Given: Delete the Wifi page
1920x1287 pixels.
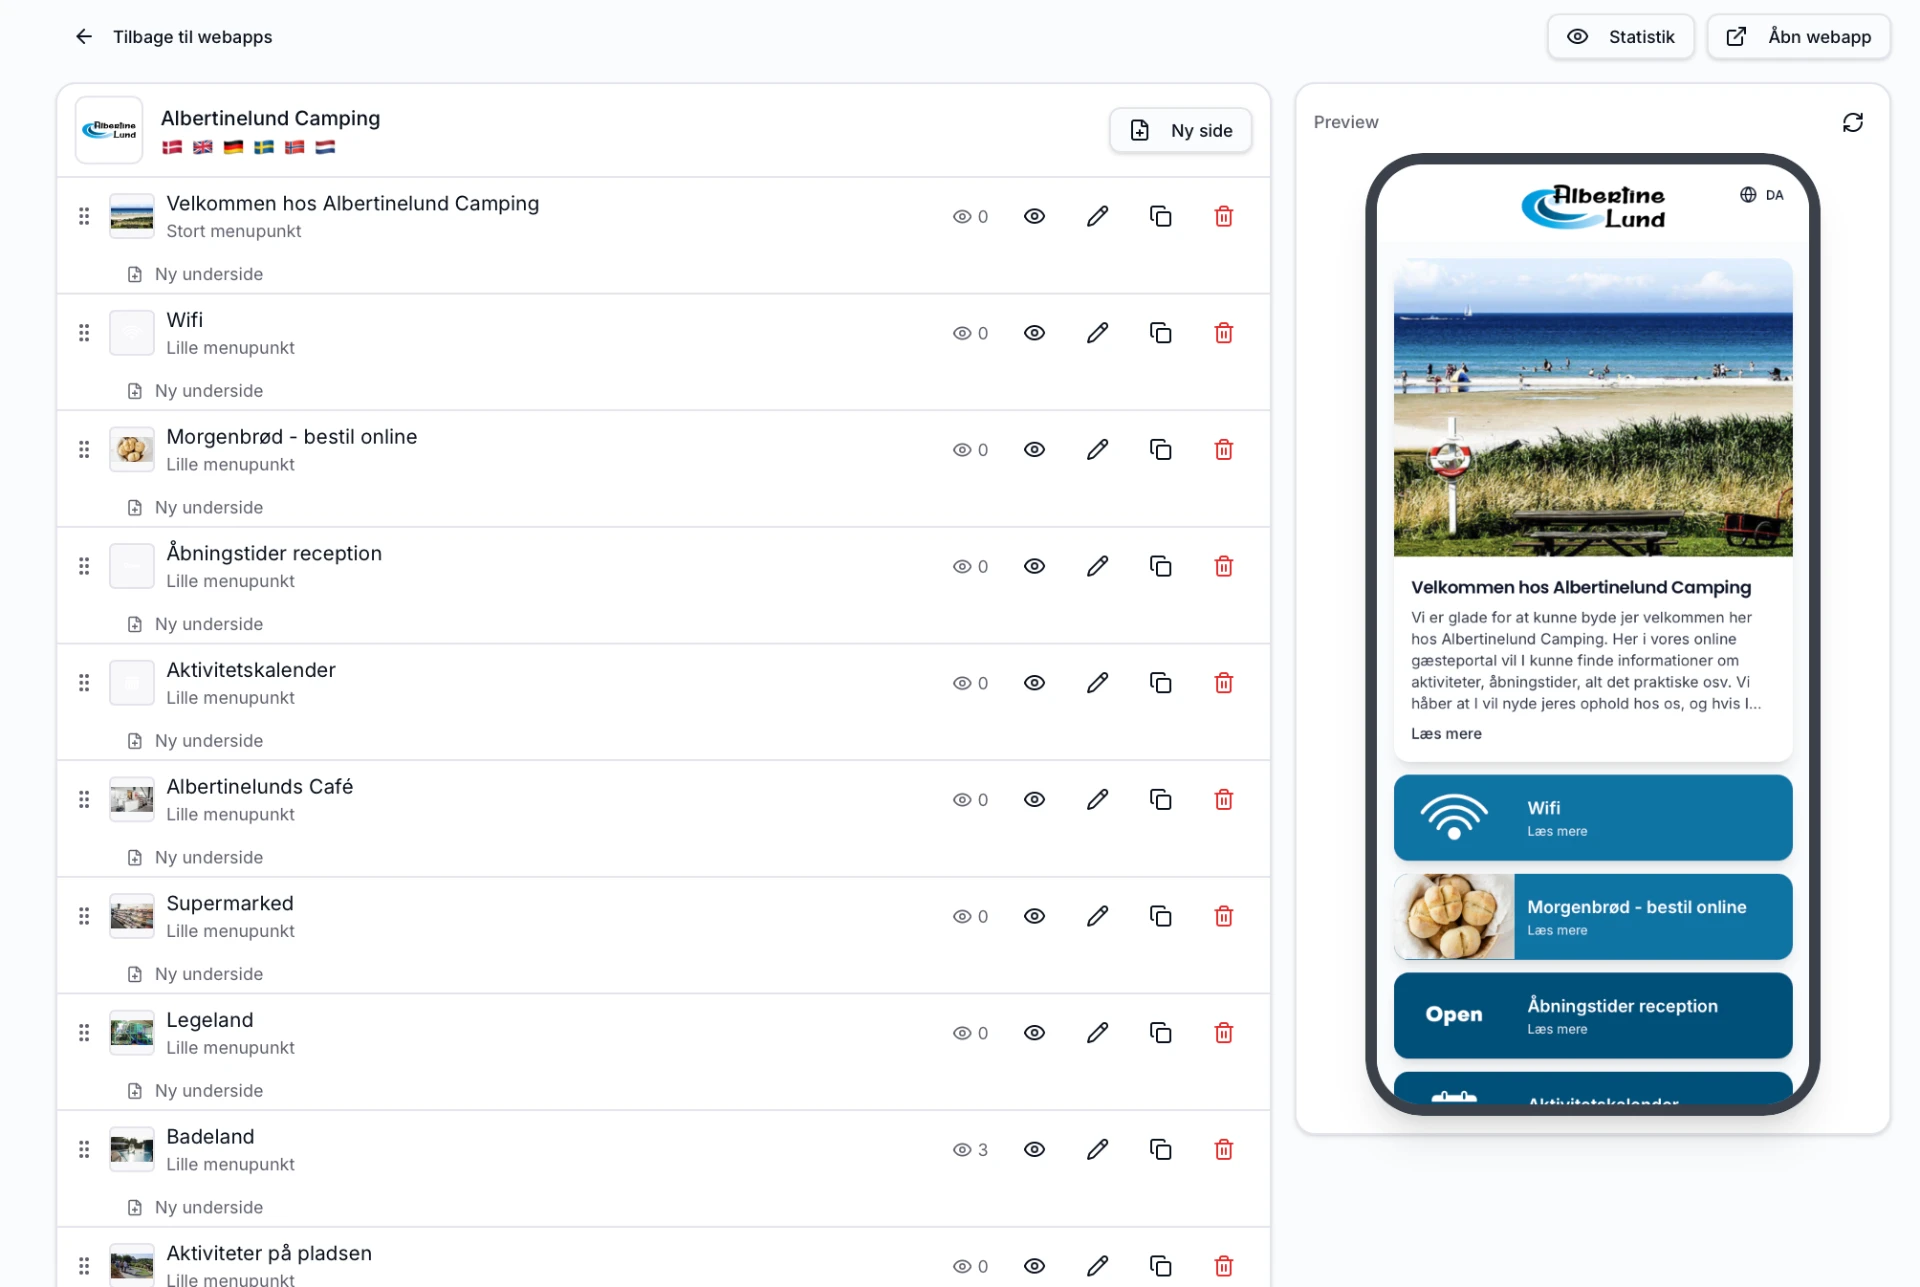Looking at the screenshot, I should point(1223,333).
